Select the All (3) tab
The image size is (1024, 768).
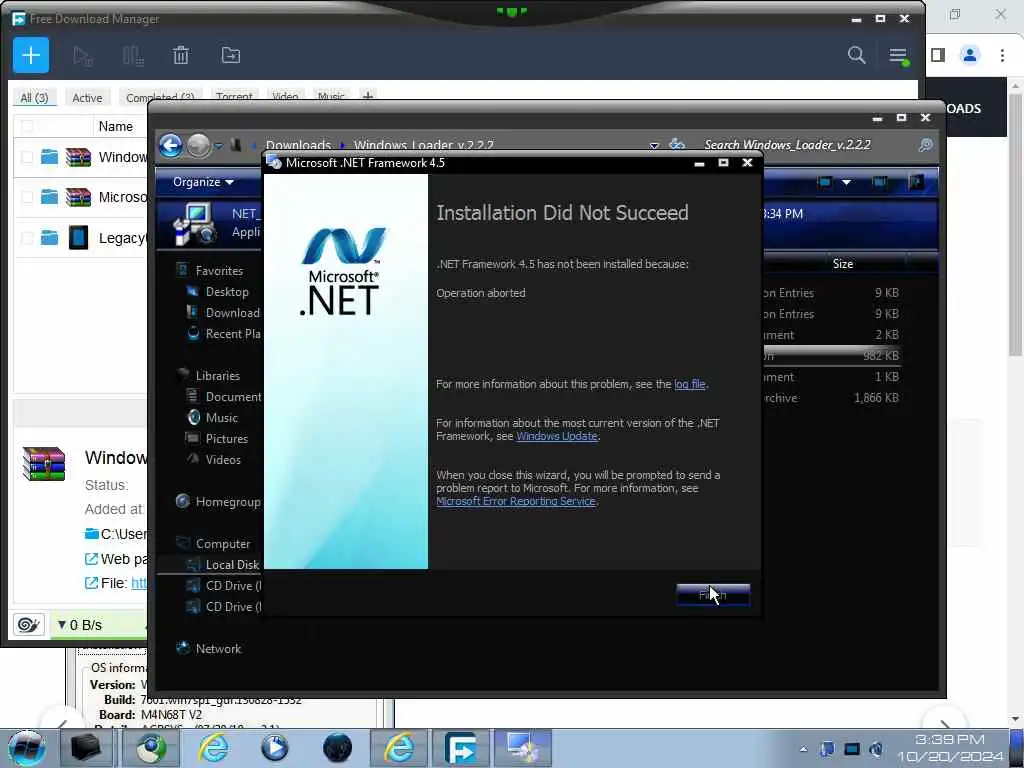point(35,97)
